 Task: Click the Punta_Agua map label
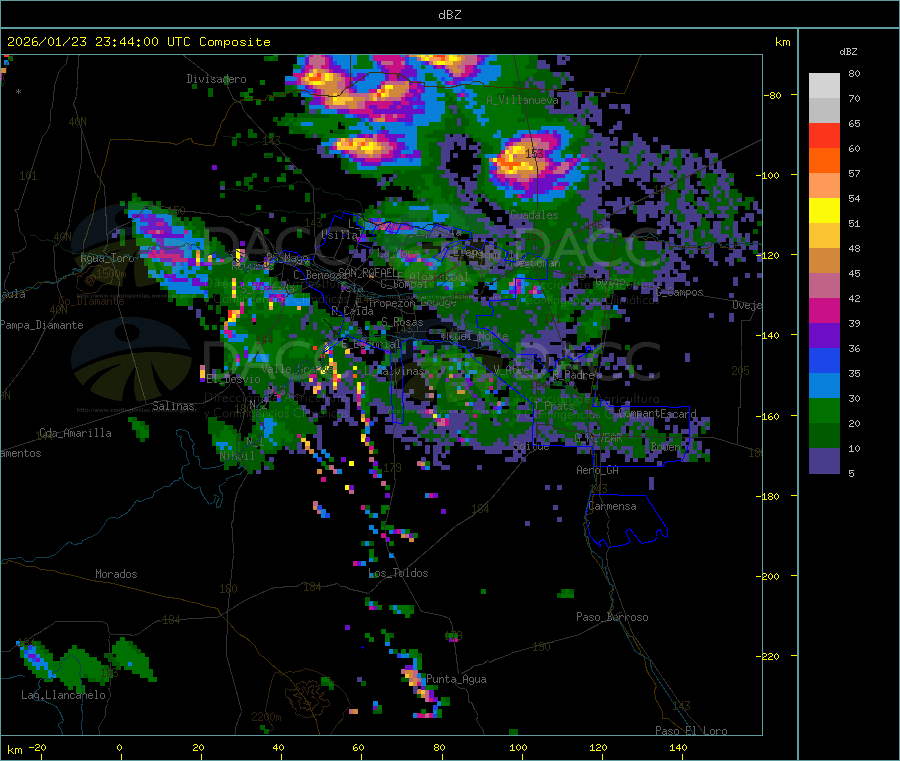pyautogui.click(x=456, y=679)
